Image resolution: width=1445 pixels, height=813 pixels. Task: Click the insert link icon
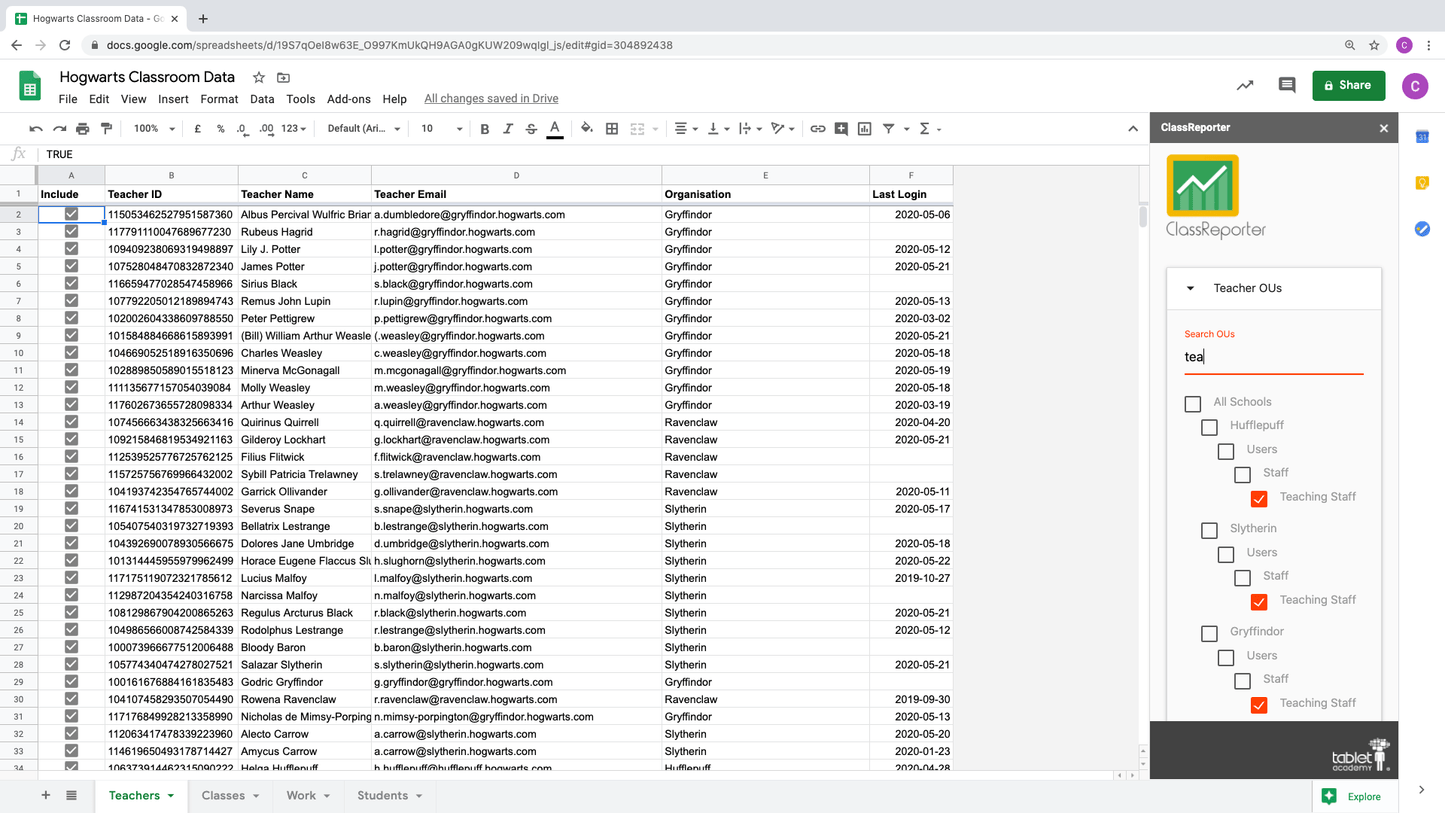(x=817, y=129)
